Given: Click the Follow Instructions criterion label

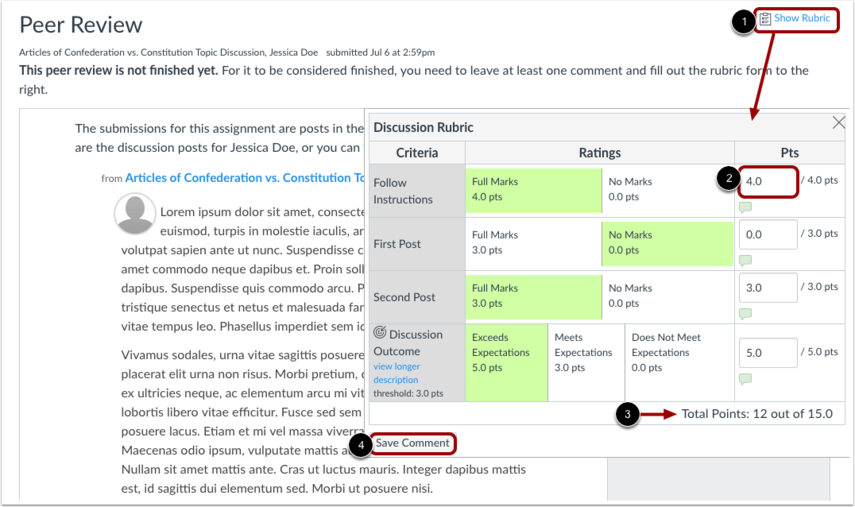Looking at the screenshot, I should tap(403, 191).
